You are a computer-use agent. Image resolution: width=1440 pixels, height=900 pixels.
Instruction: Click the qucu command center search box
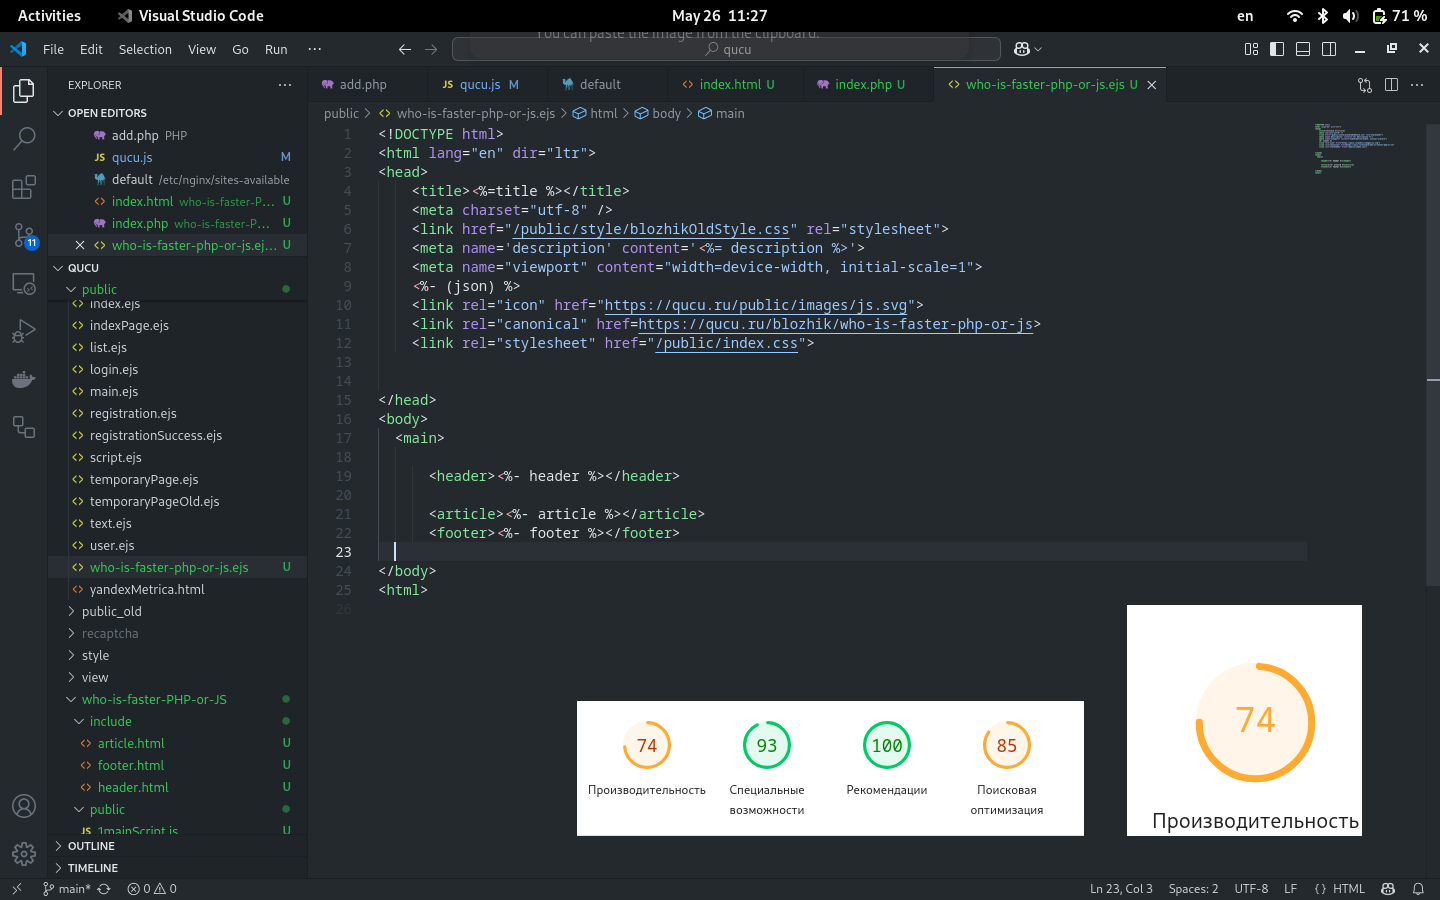pos(726,49)
